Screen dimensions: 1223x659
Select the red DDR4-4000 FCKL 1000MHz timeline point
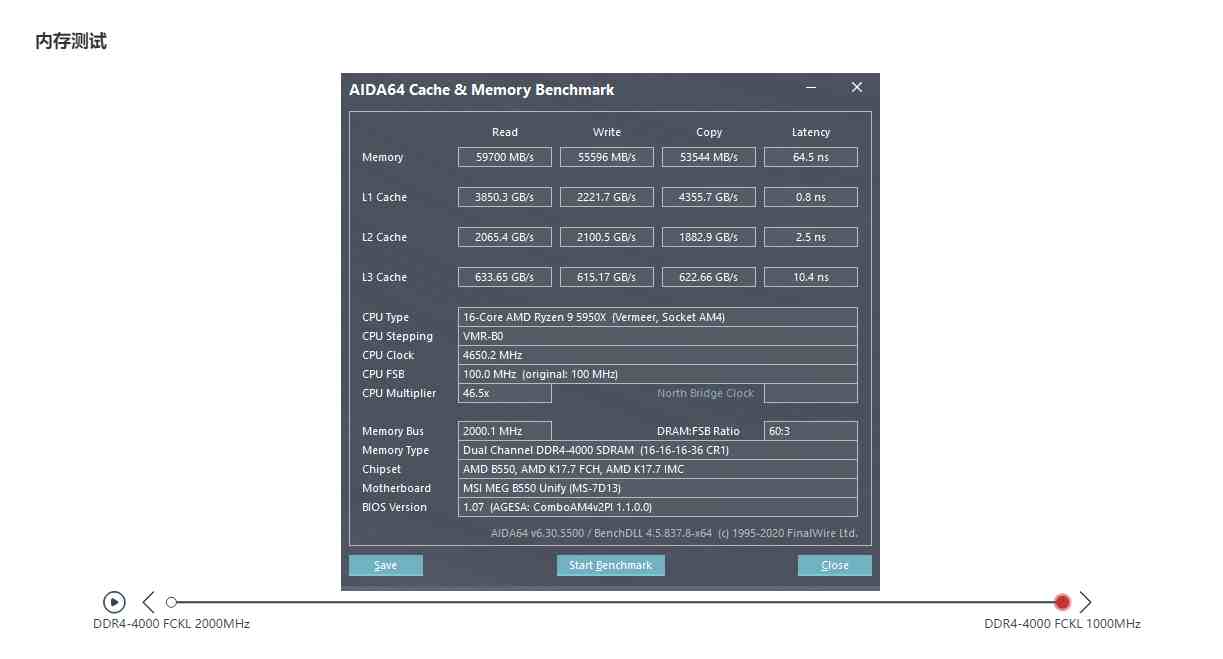point(1062,602)
